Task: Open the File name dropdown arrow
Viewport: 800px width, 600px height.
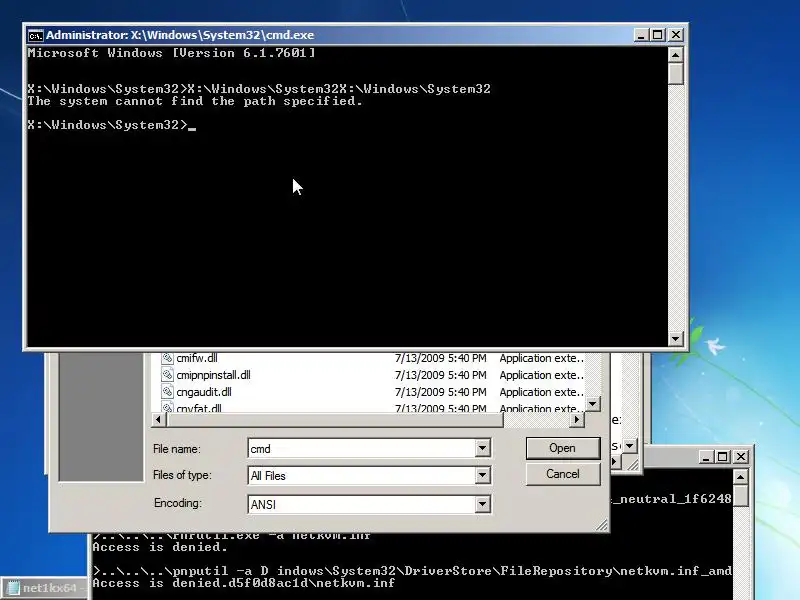Action: tap(482, 448)
